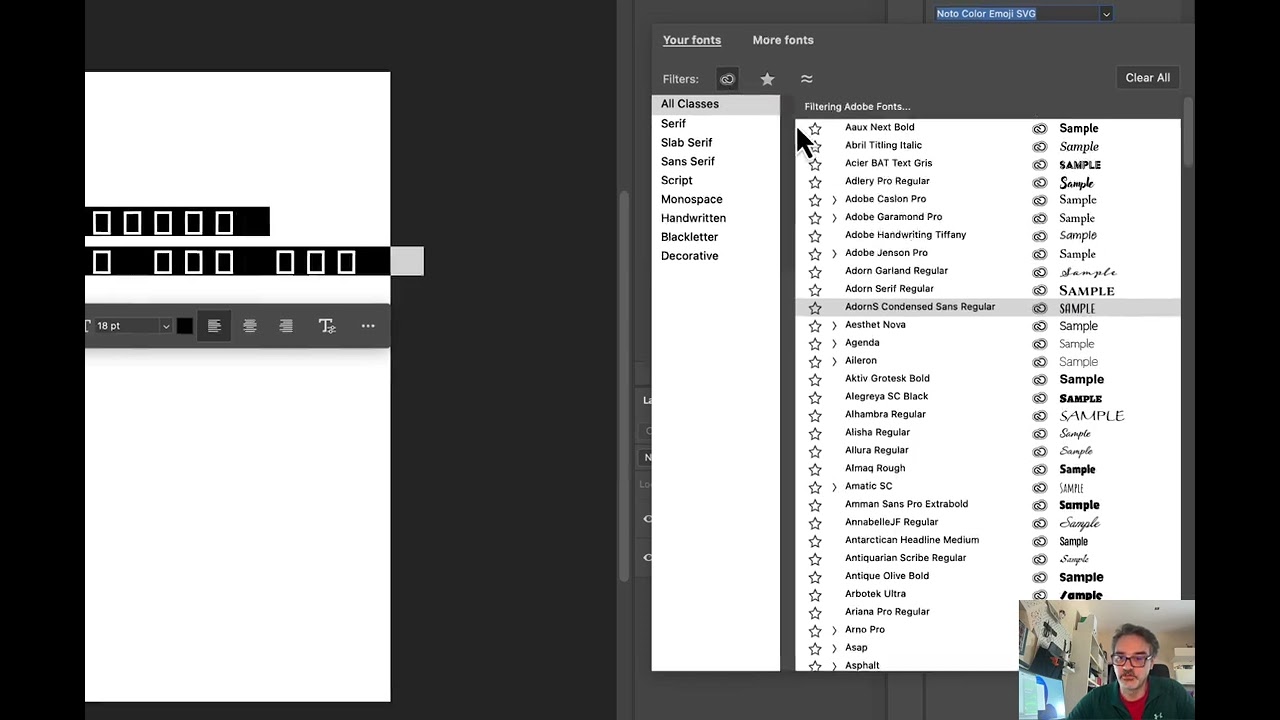Switch to the More fonts tab

(782, 40)
